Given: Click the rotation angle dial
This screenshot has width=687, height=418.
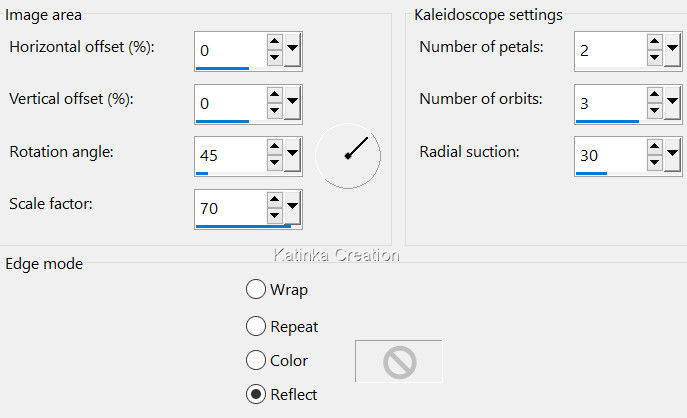Looking at the screenshot, I should click(x=348, y=154).
